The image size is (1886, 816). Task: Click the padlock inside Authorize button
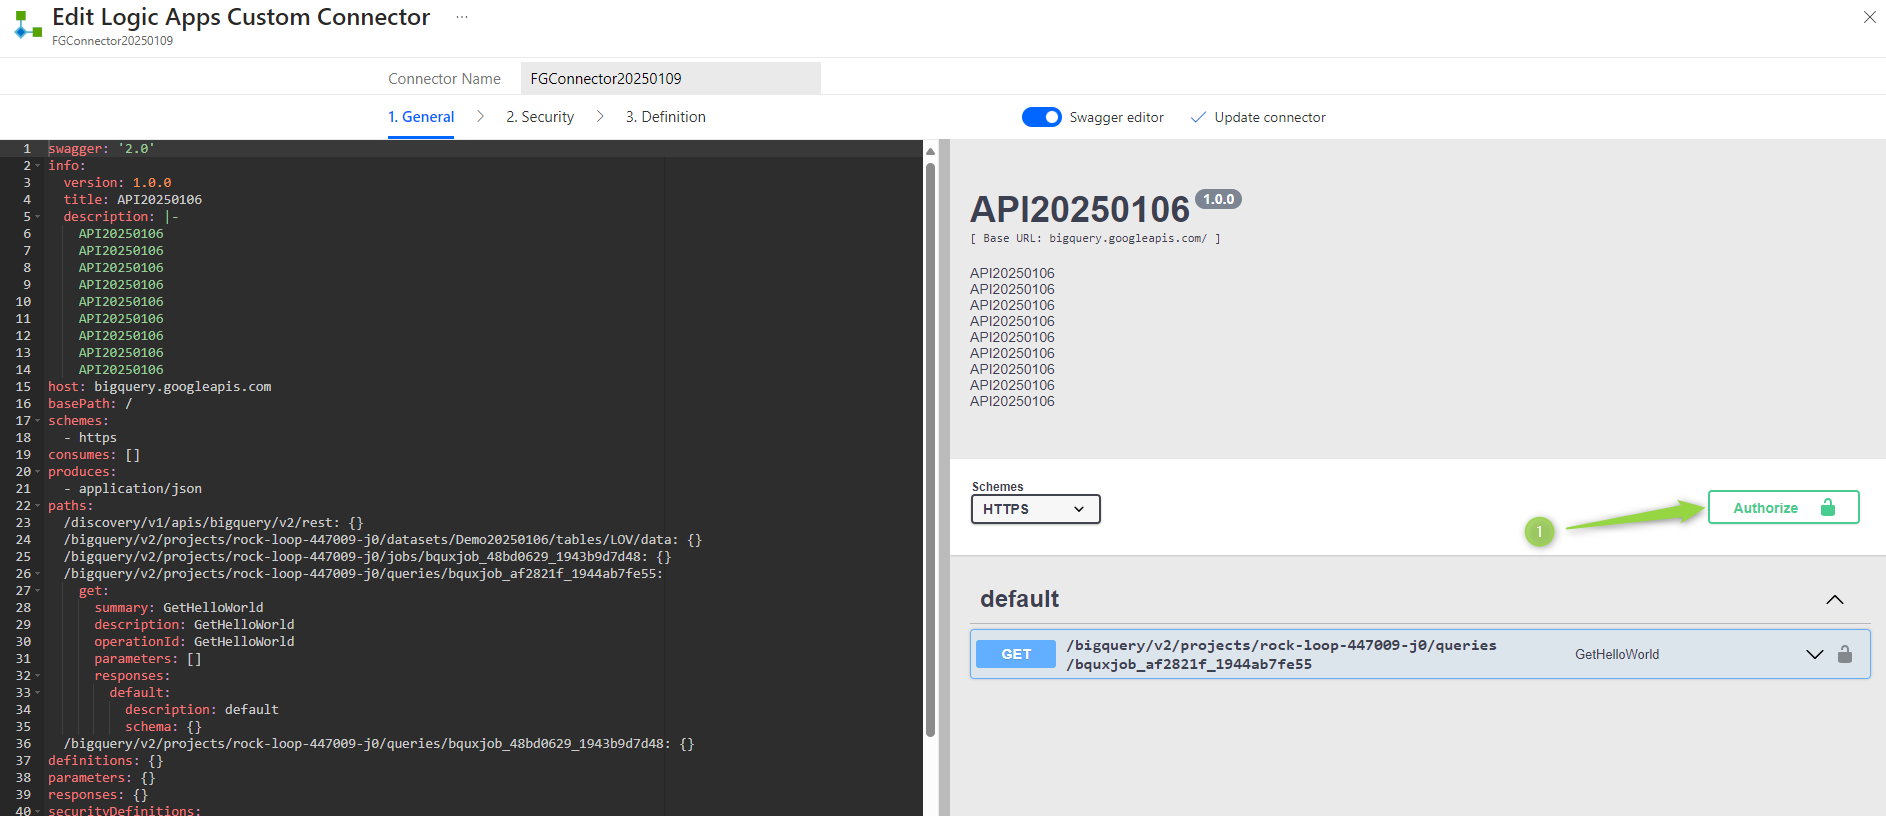click(x=1828, y=507)
